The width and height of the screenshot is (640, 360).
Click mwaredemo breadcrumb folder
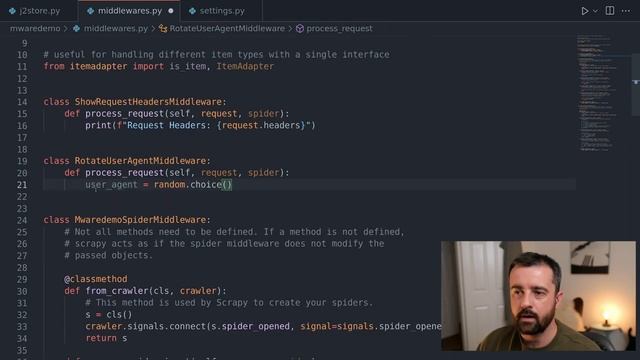point(35,29)
